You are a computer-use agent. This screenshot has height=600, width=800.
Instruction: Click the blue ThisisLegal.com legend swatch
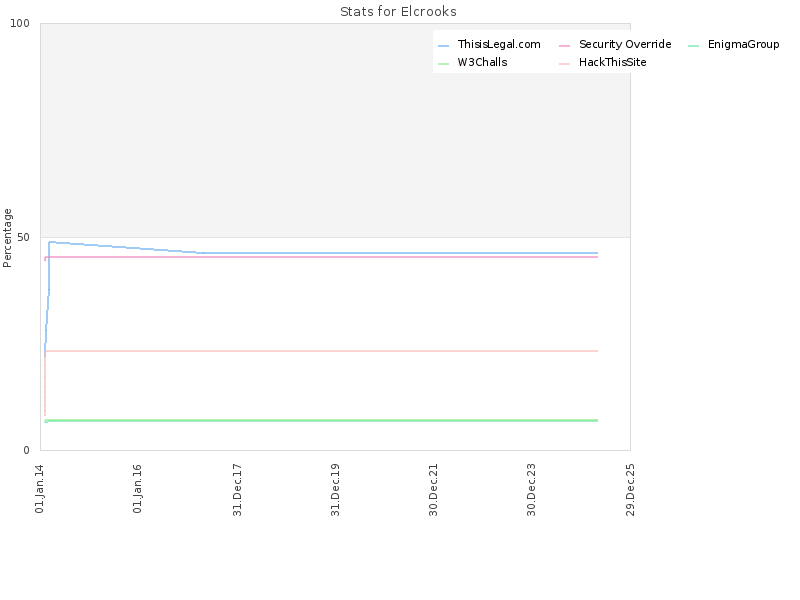(443, 46)
